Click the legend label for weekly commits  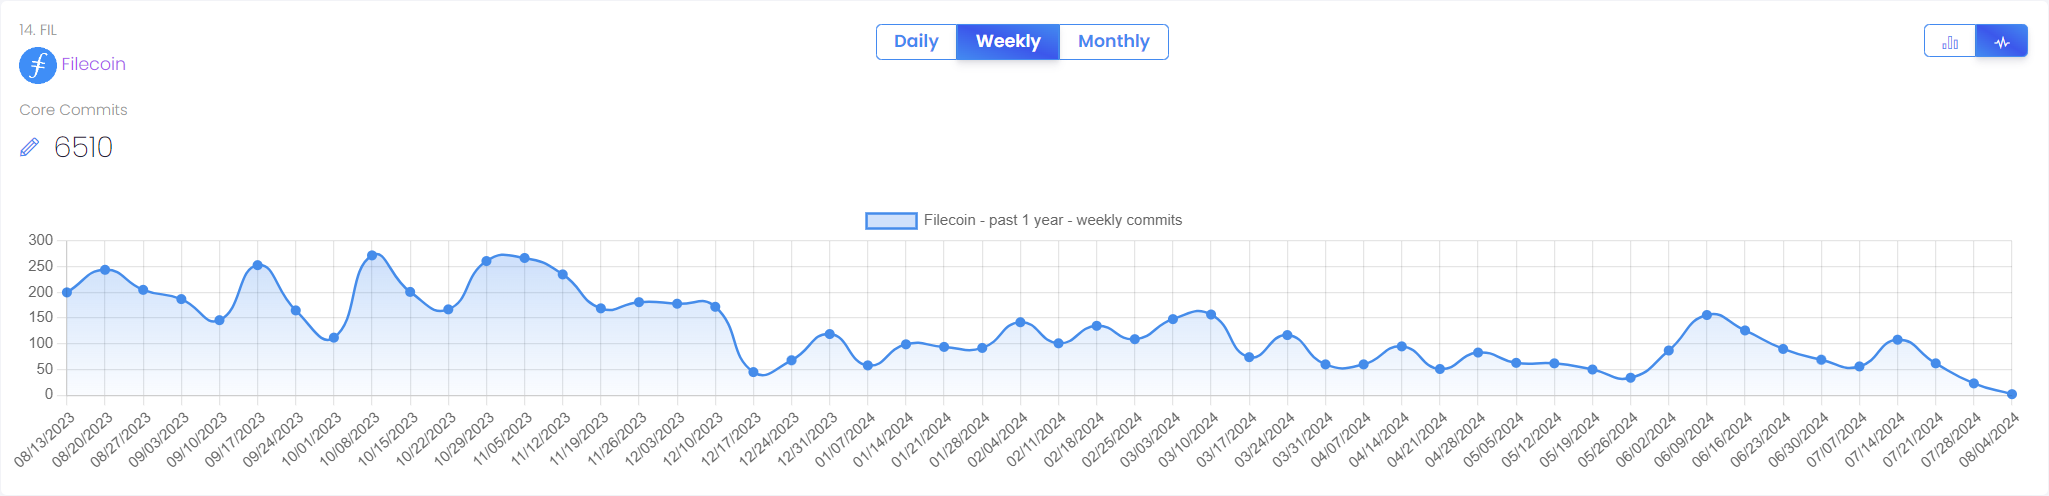[1052, 220]
